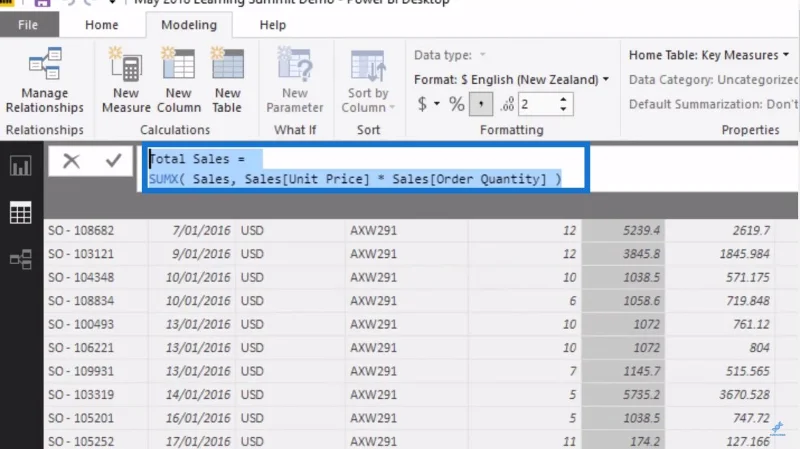Click decimal places input field

[x=538, y=105]
